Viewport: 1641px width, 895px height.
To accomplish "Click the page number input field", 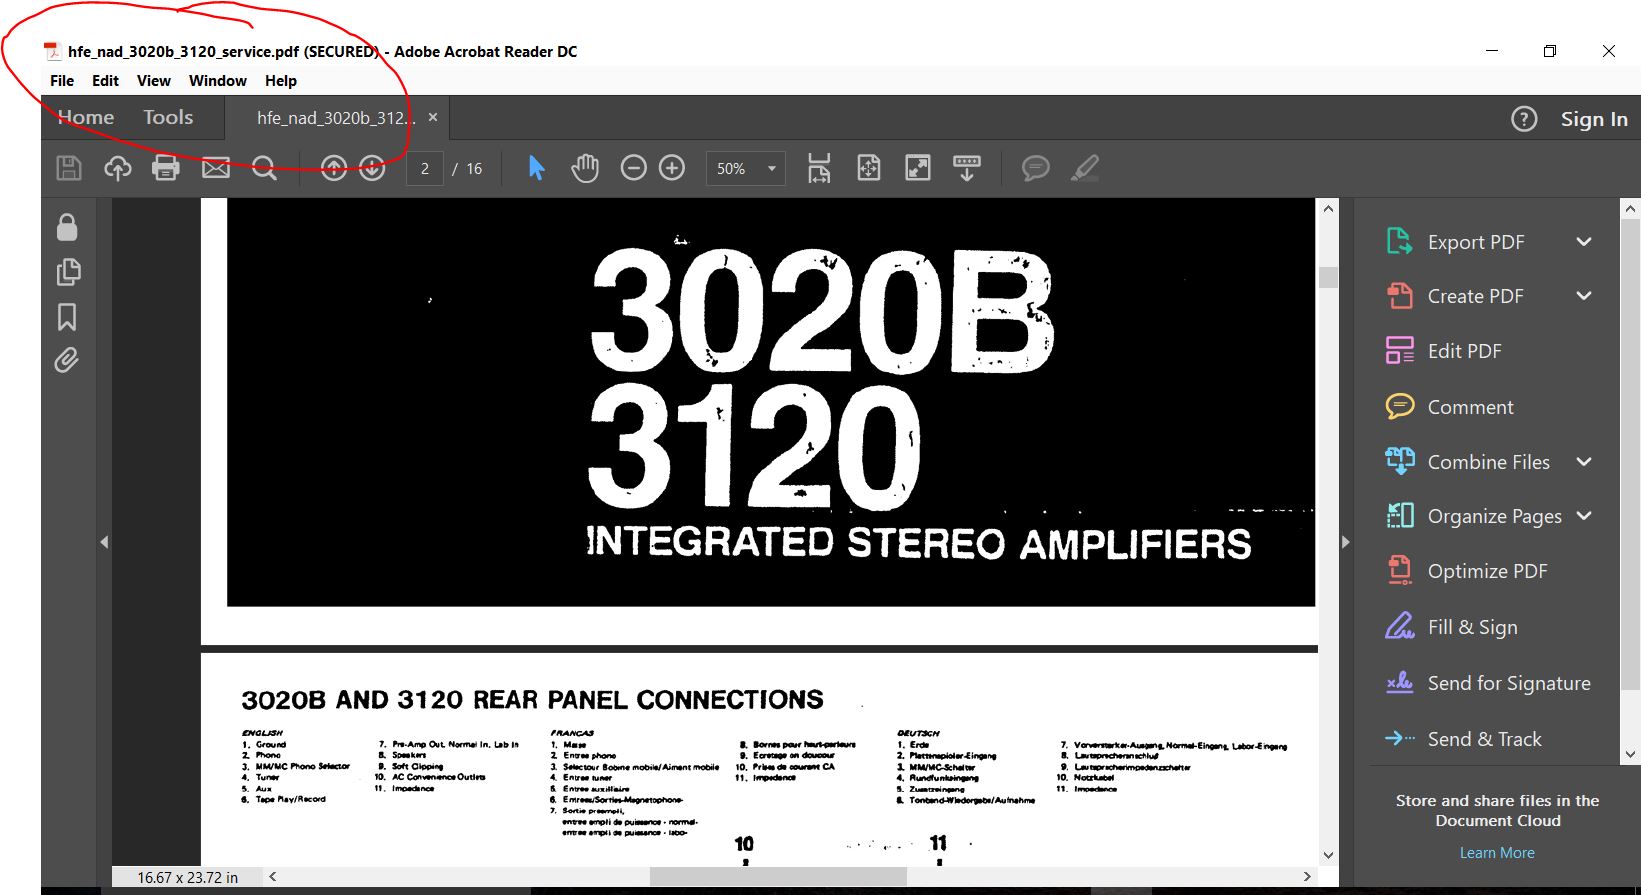I will pos(425,168).
